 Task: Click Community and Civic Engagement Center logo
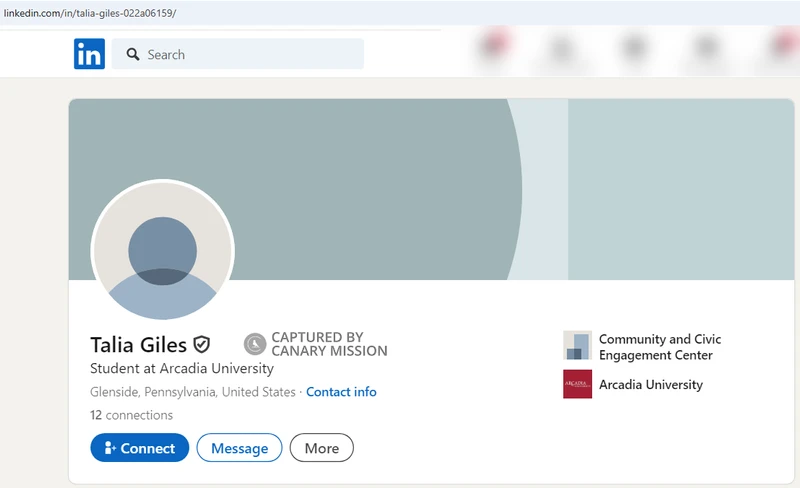click(x=578, y=345)
